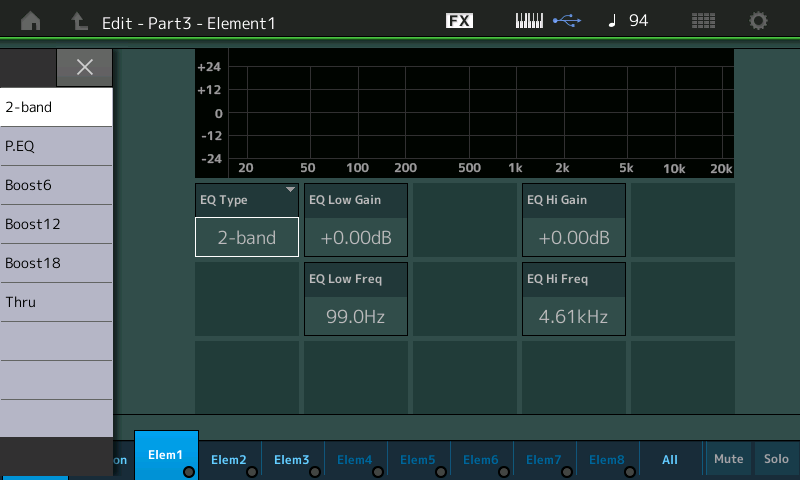Toggle Elem4 on/off indicator circle
This screenshot has height=480, width=800.
tap(378, 472)
